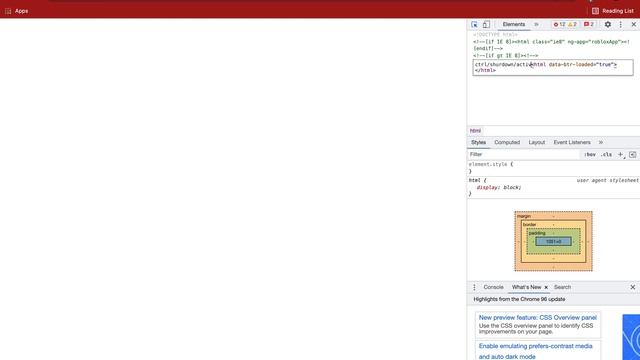The width and height of the screenshot is (640, 360).
Task: Open the Layout tab
Action: pyautogui.click(x=537, y=142)
